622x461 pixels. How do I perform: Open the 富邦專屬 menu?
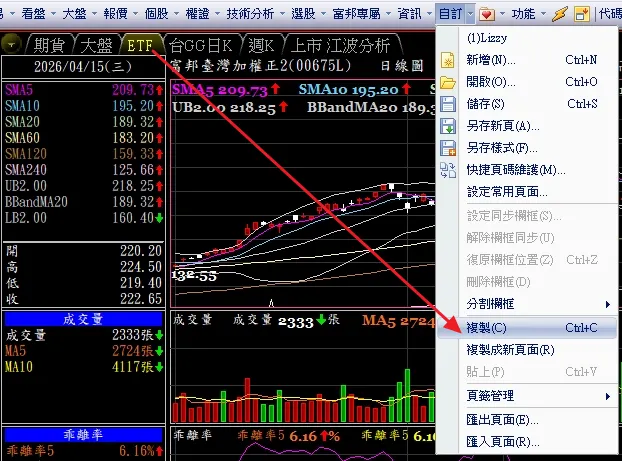[x=356, y=14]
